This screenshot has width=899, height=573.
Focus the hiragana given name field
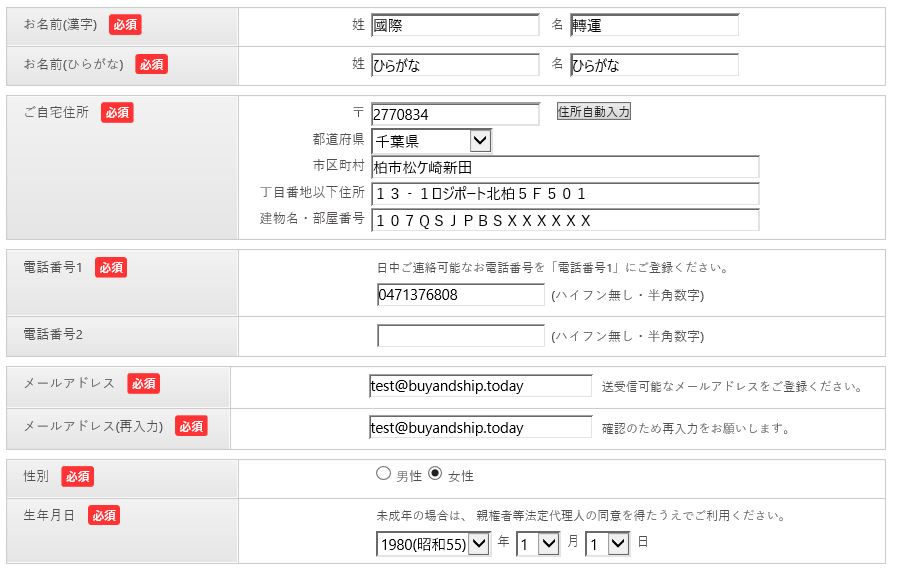[654, 65]
